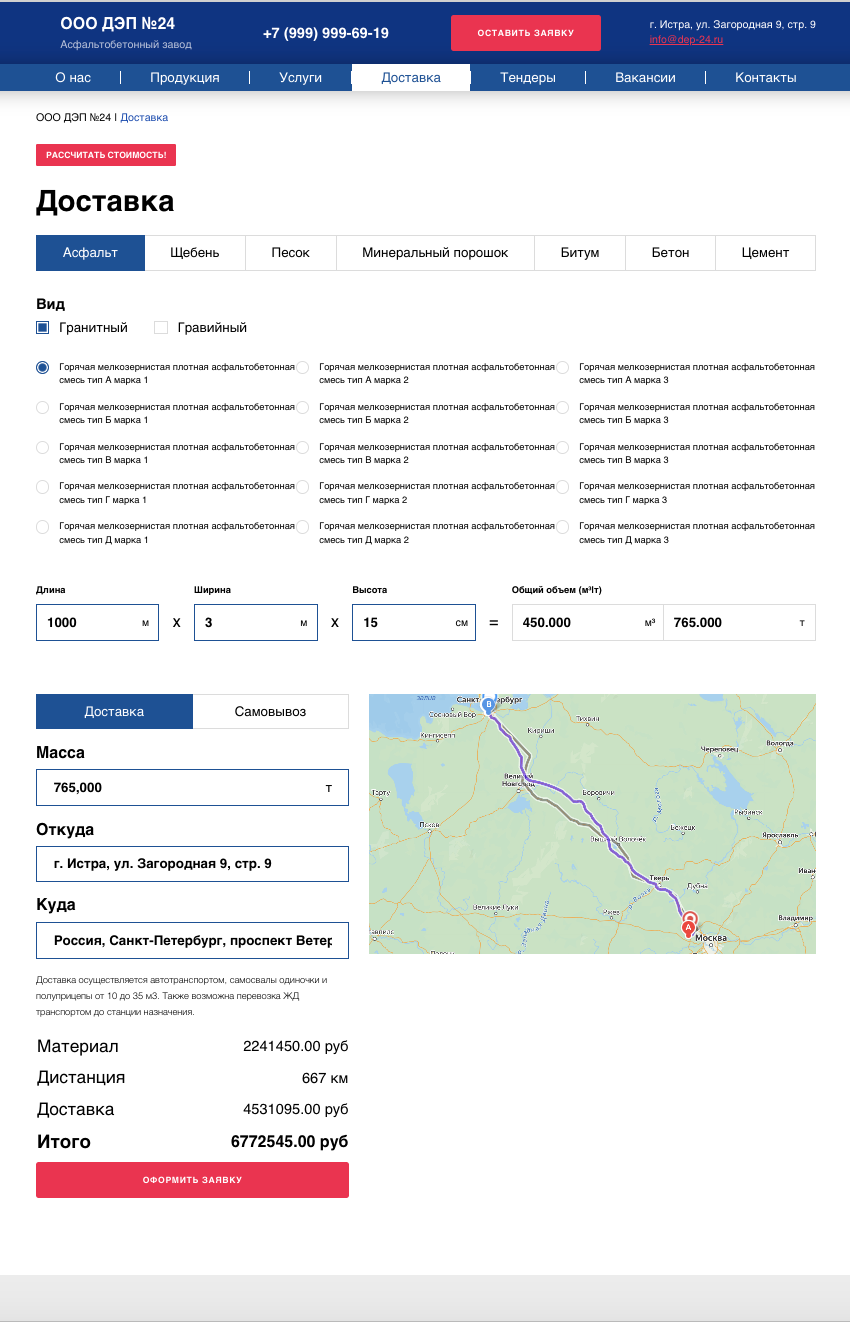This screenshot has height=1322, width=850.
Task: Click the blue map marker B at Saint Petersburg
Action: (x=488, y=704)
